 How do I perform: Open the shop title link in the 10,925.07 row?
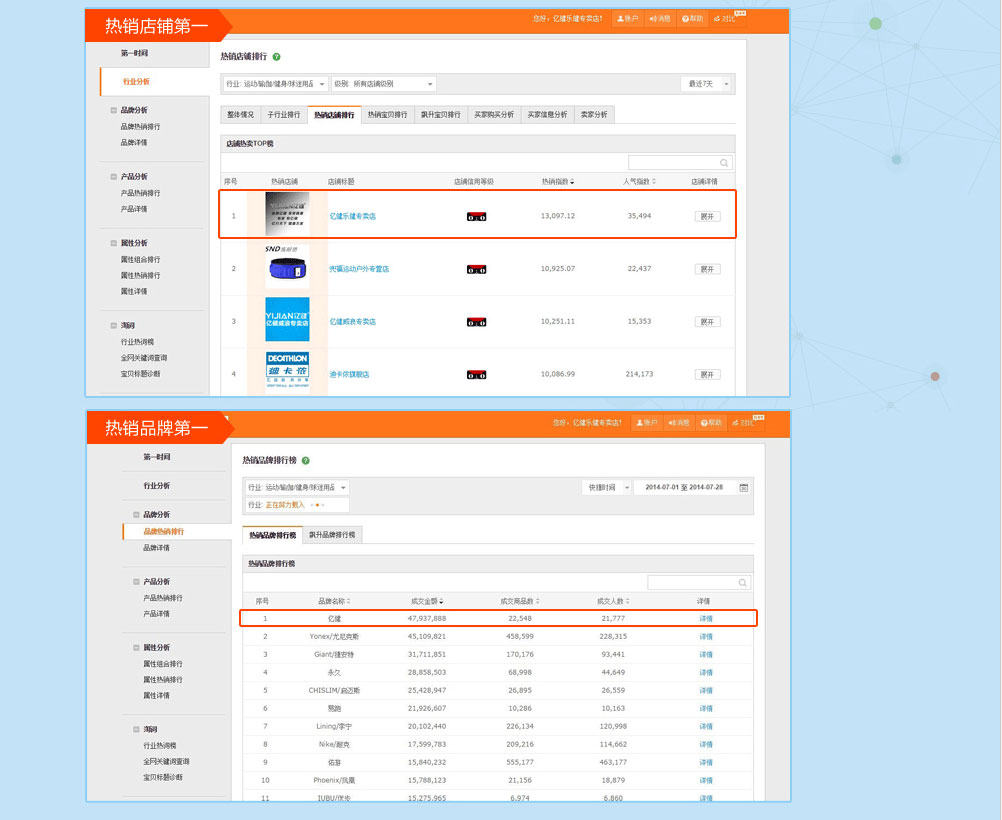(x=359, y=269)
